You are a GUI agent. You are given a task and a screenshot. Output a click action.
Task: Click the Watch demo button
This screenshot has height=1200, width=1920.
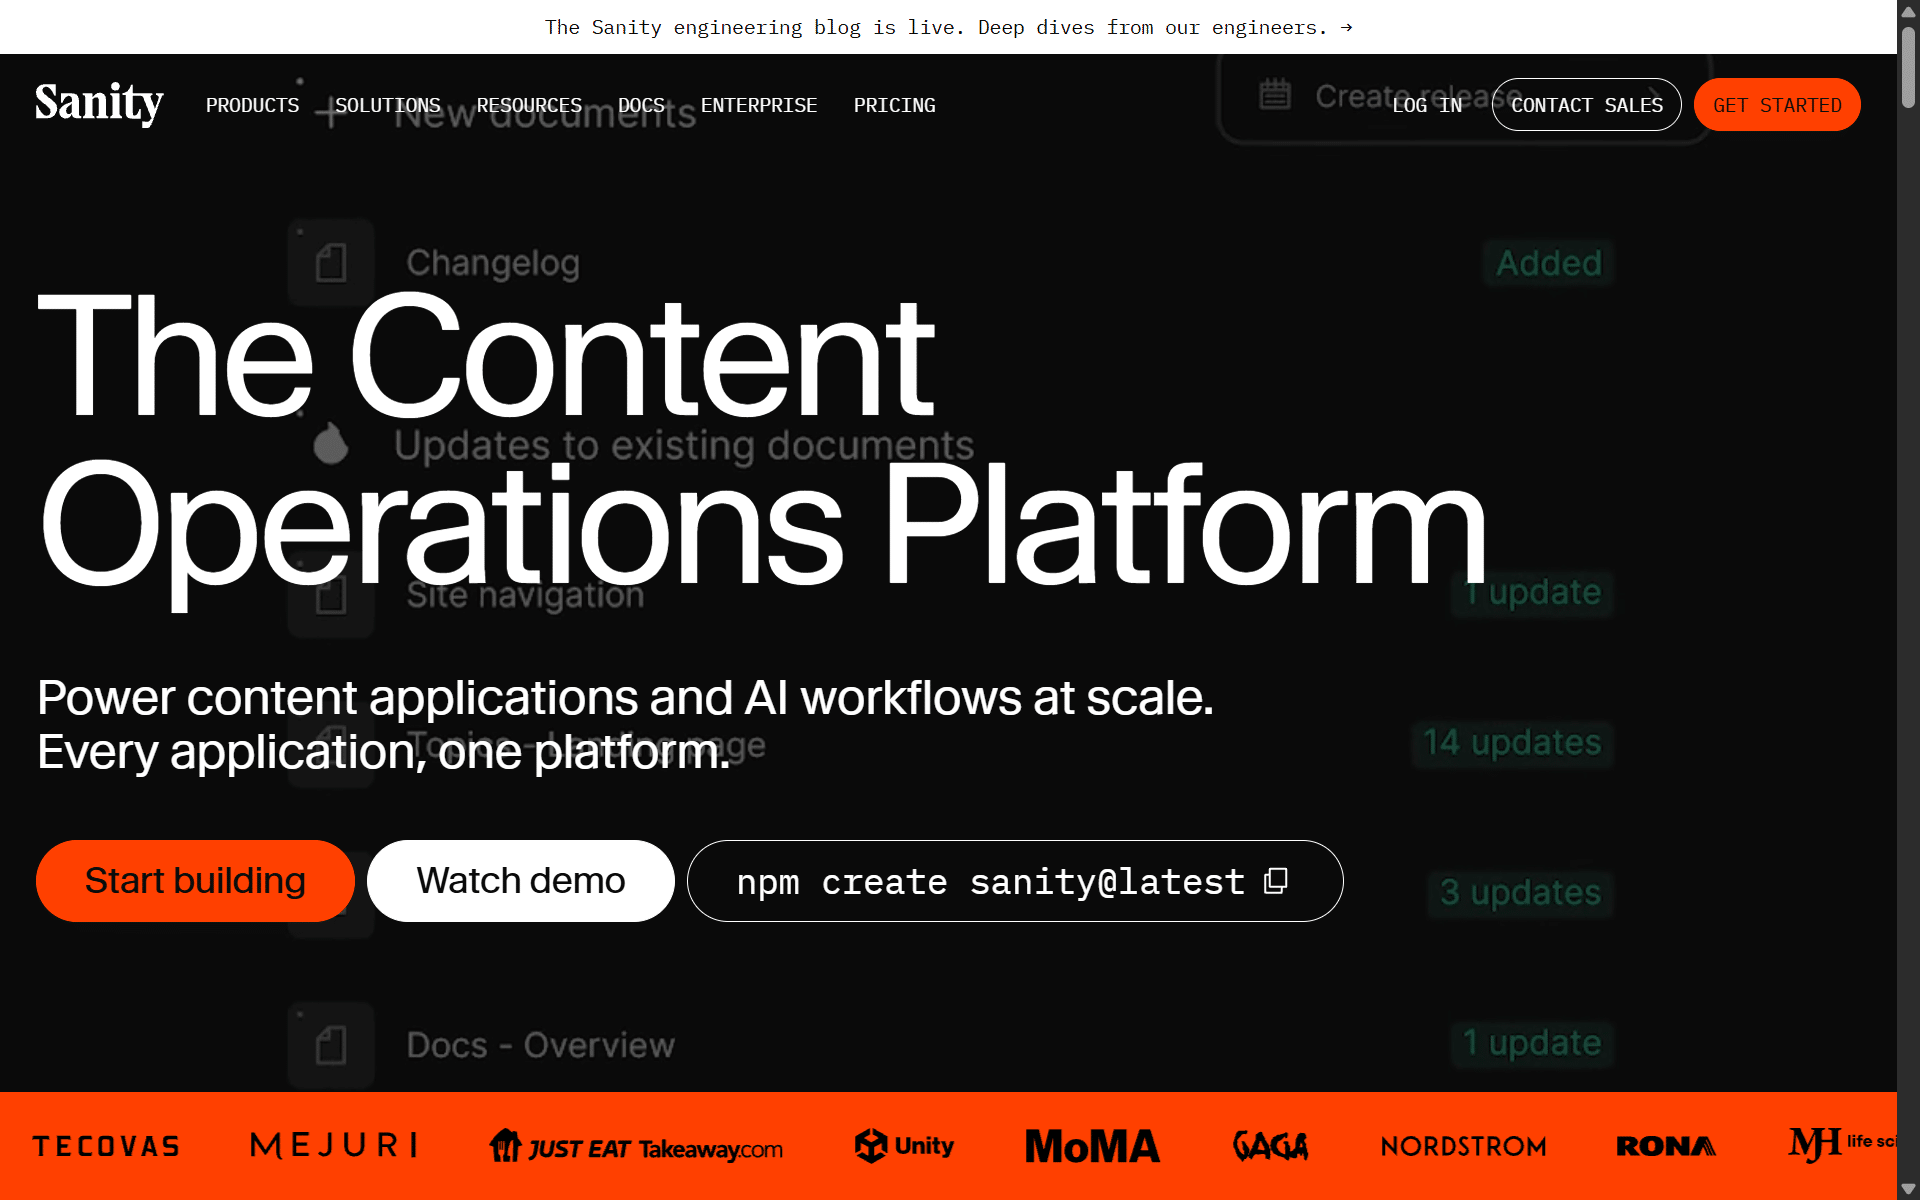click(521, 881)
